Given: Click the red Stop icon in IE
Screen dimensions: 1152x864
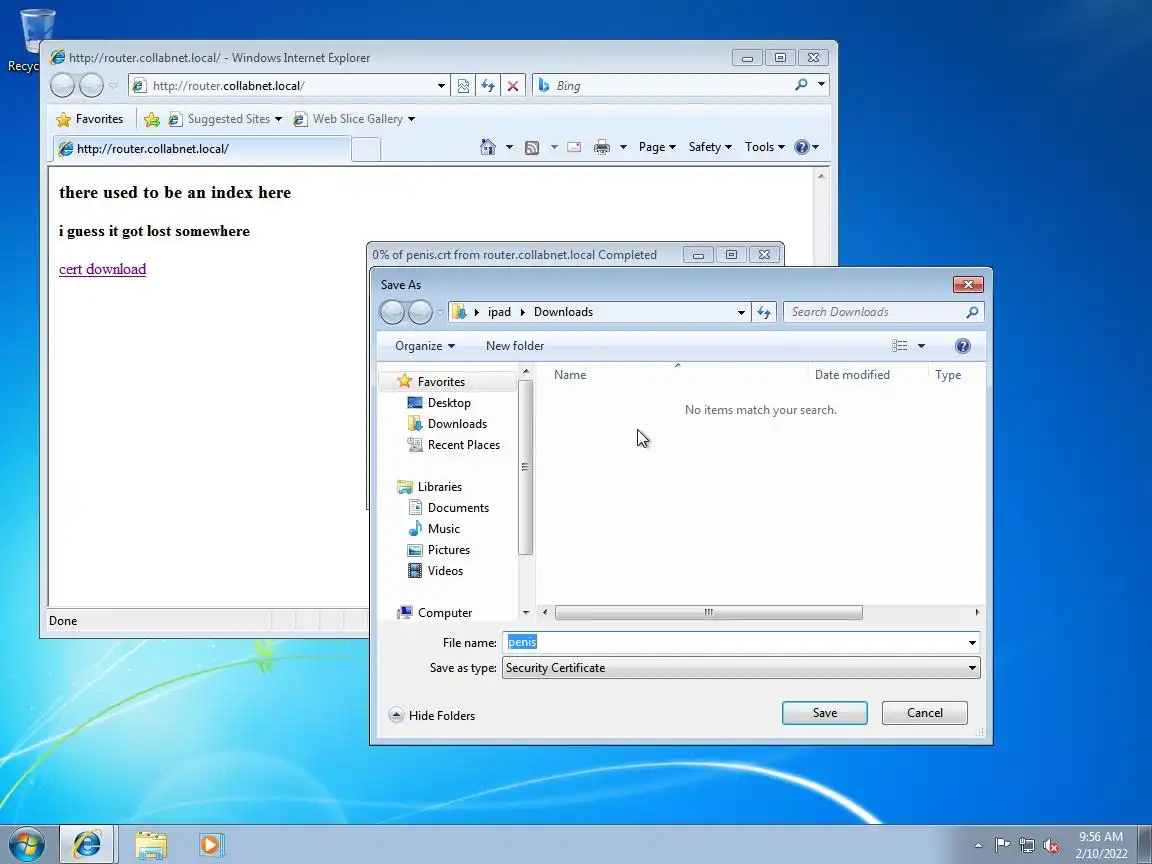Looking at the screenshot, I should [513, 86].
